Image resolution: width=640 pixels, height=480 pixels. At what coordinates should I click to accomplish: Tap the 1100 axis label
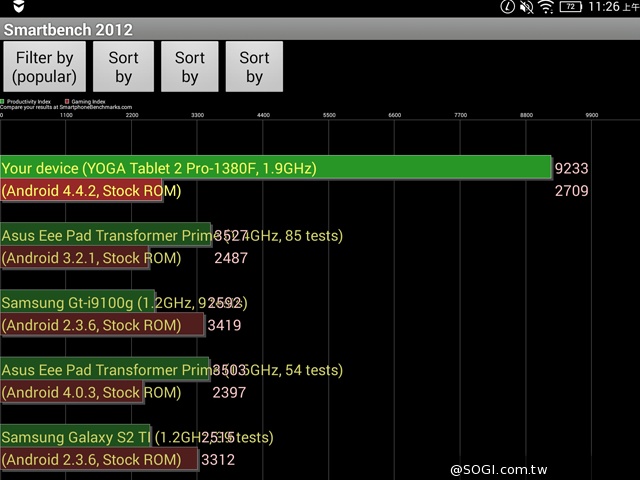(x=66, y=115)
